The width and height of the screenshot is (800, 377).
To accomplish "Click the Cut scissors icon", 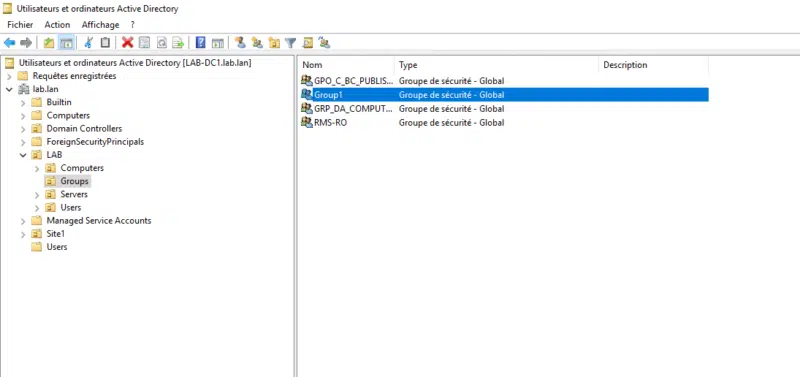I will [x=88, y=43].
